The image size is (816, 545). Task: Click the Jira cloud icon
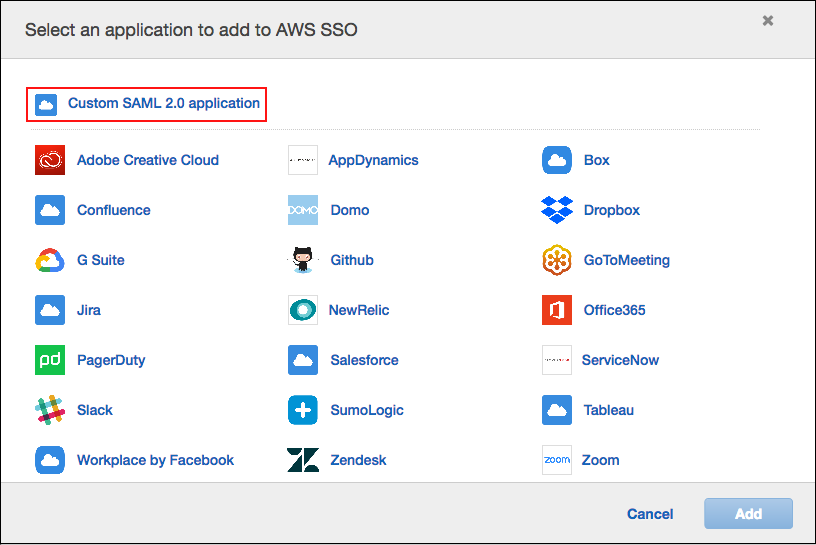coord(50,310)
